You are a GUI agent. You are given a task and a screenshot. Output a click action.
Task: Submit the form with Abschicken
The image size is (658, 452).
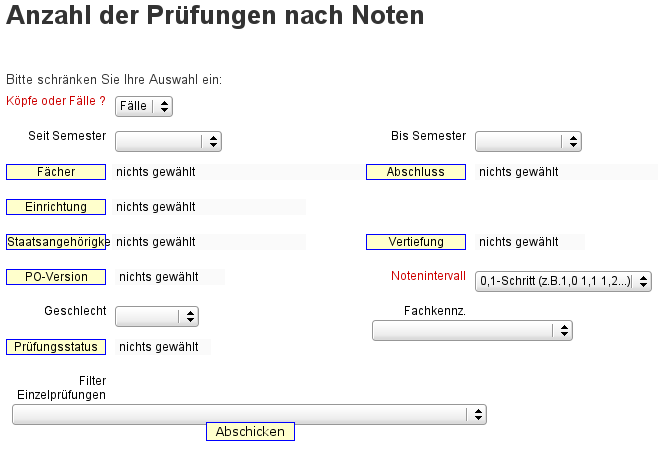tap(250, 431)
